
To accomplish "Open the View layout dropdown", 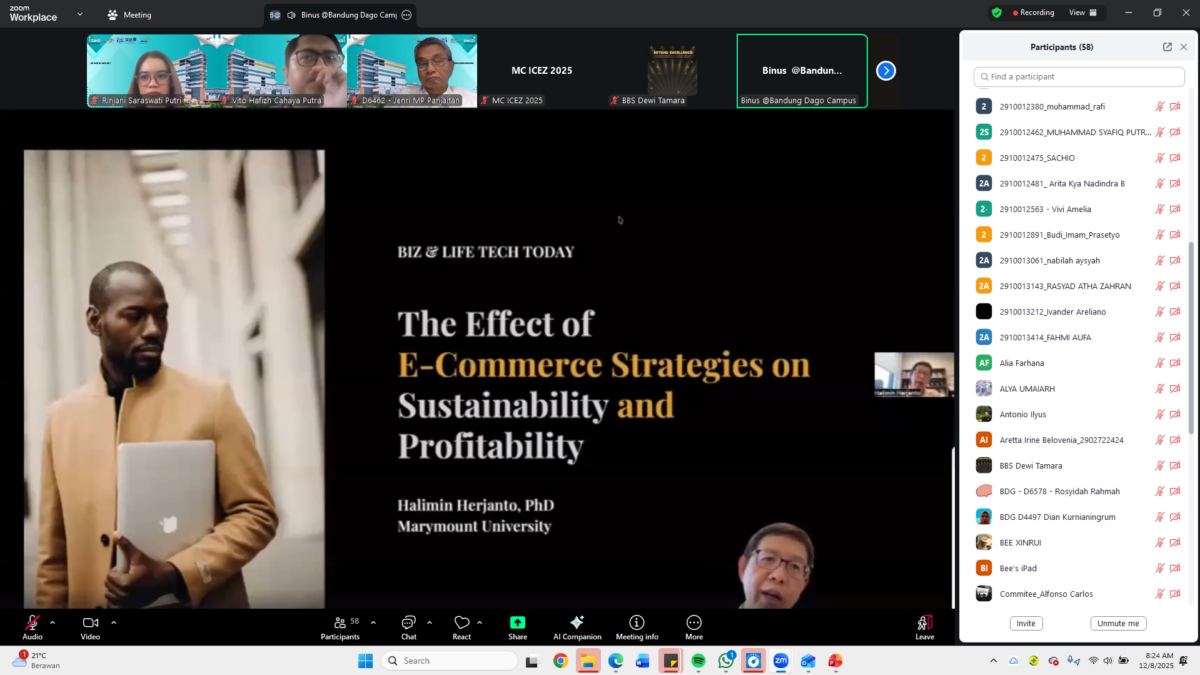I will 1083,13.
